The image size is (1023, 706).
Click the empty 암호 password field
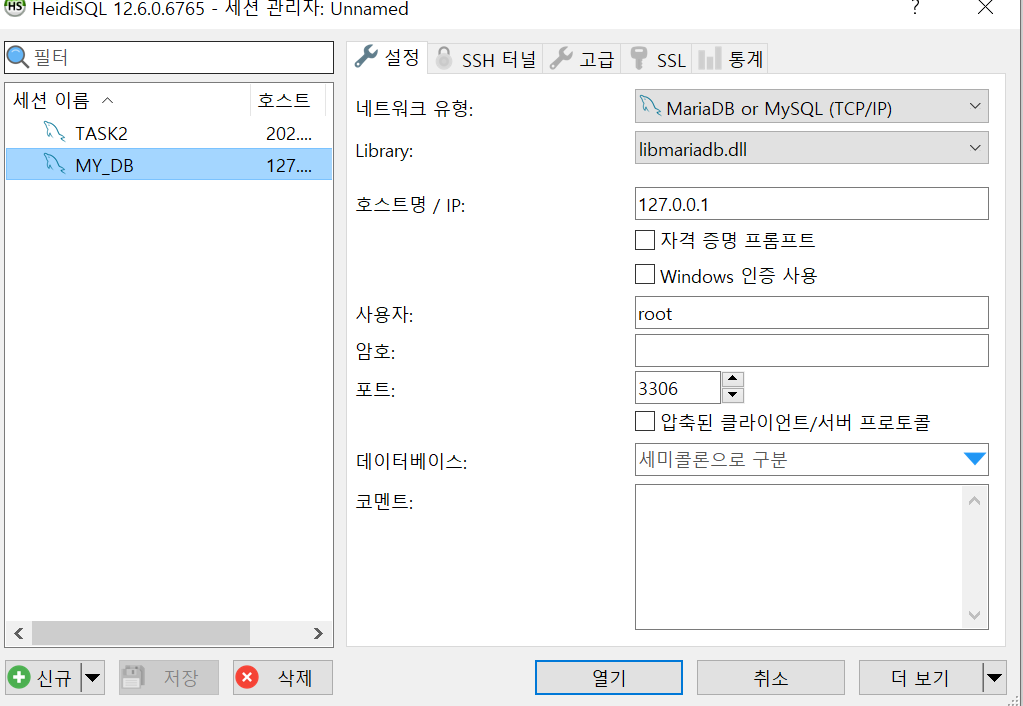812,351
